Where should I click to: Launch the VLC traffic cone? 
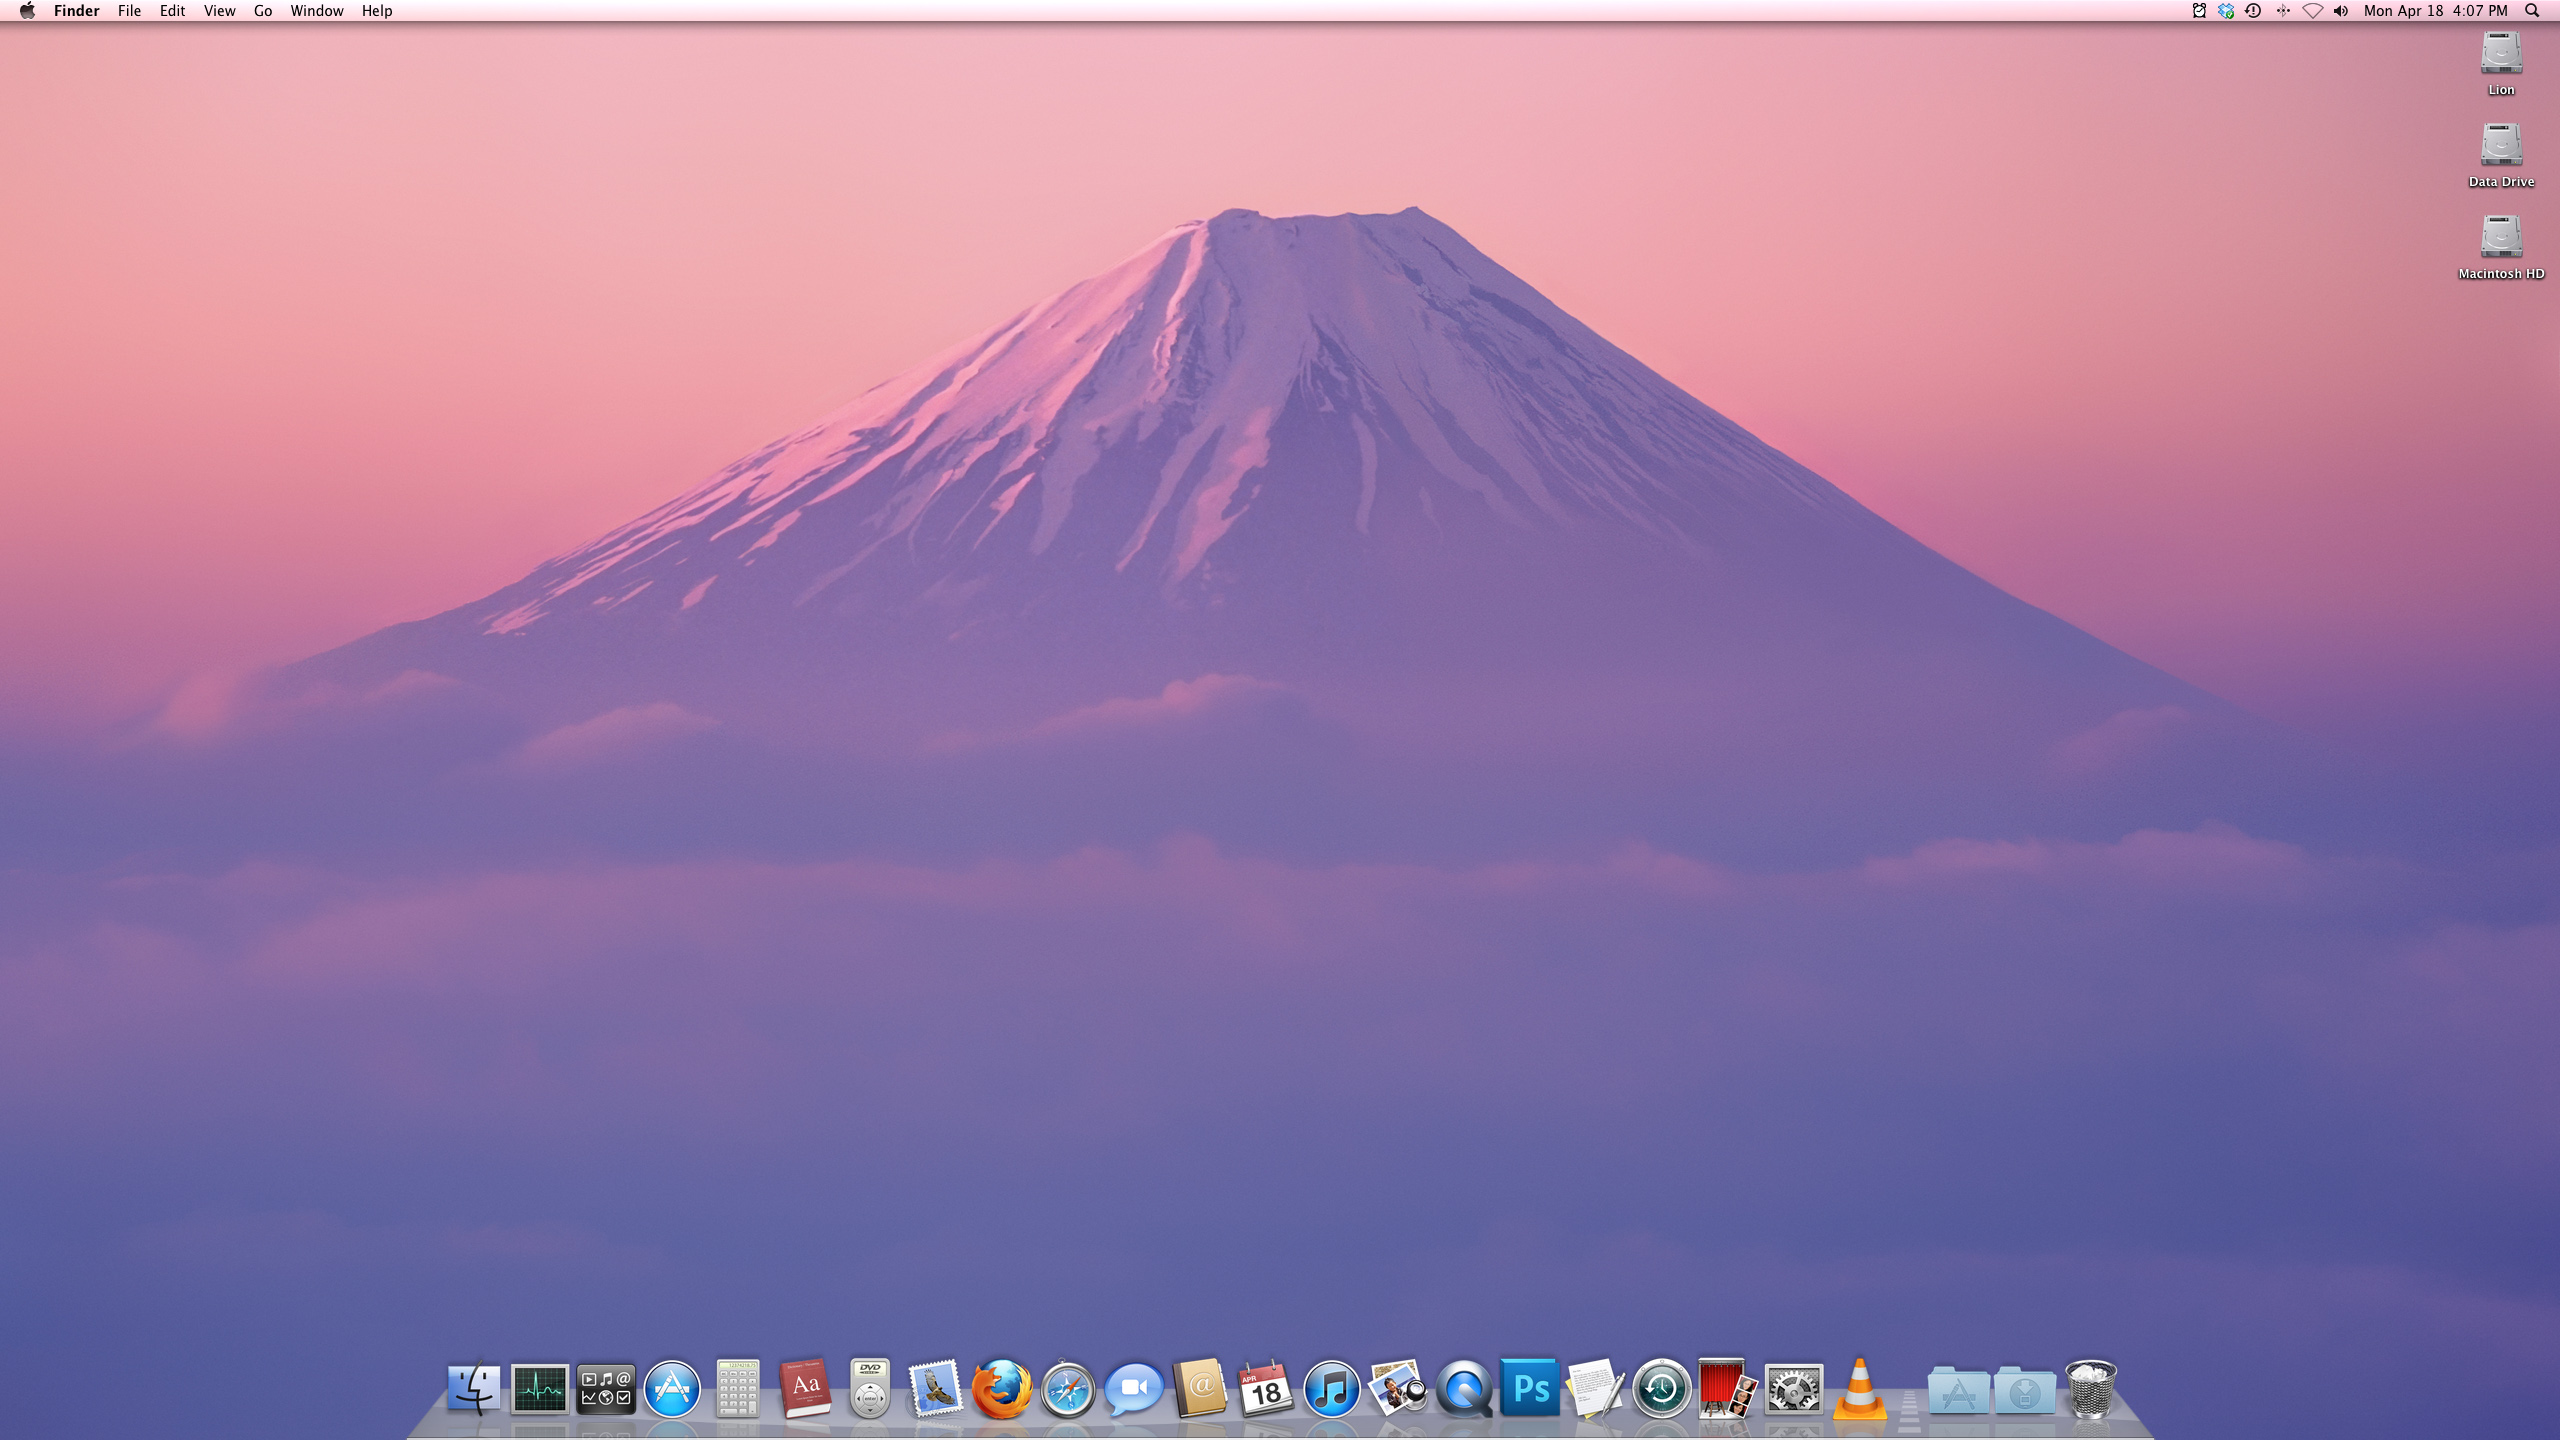(x=1859, y=1389)
